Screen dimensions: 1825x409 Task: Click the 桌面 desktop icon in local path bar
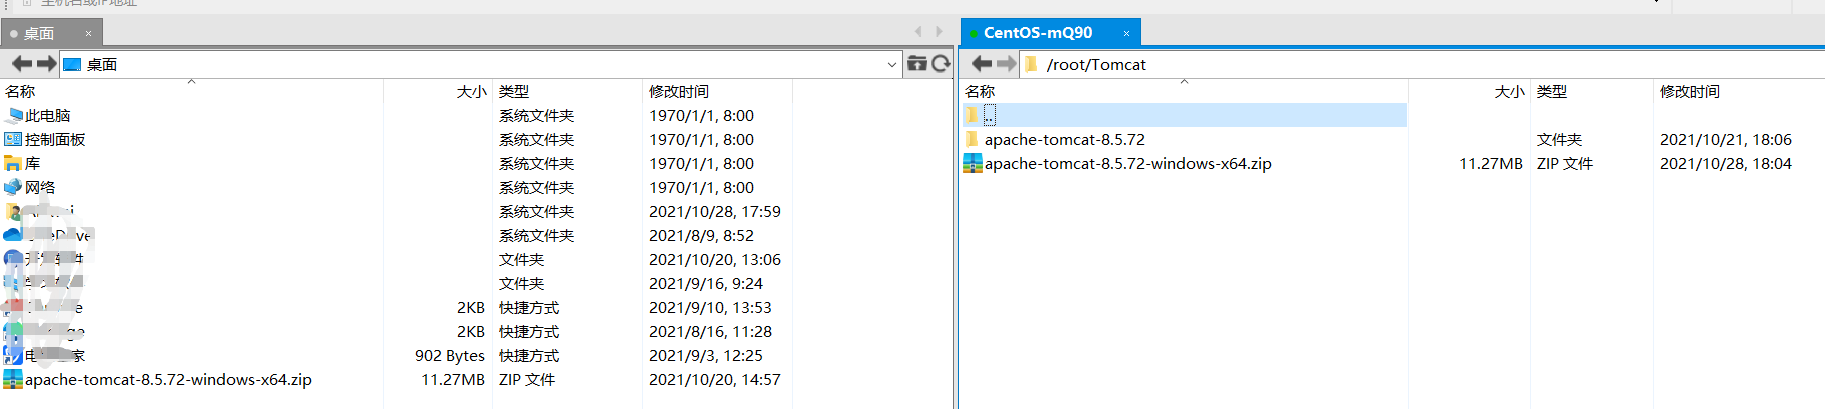click(72, 64)
